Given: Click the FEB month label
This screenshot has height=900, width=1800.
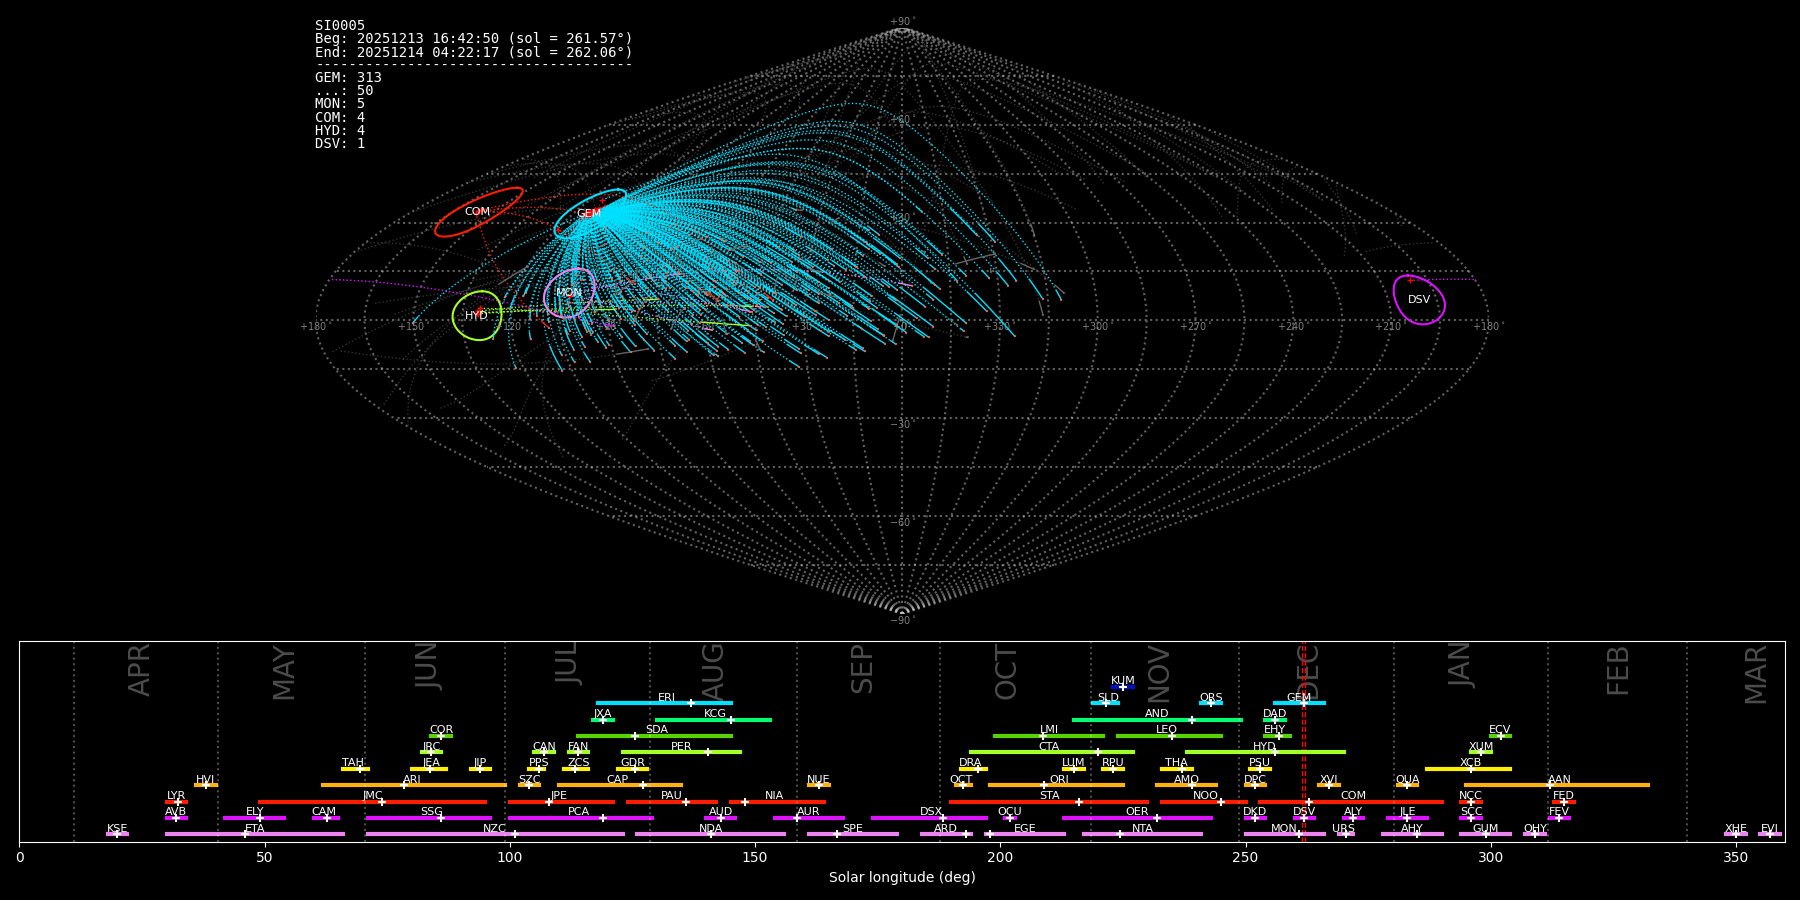Looking at the screenshot, I should (x=1618, y=671).
